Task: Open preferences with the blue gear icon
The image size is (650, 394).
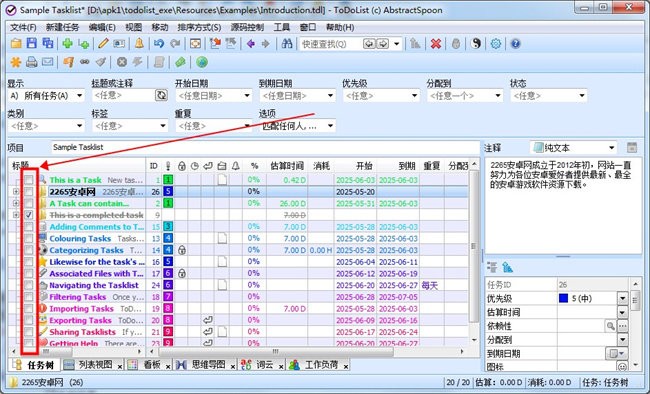Action: tap(496, 44)
